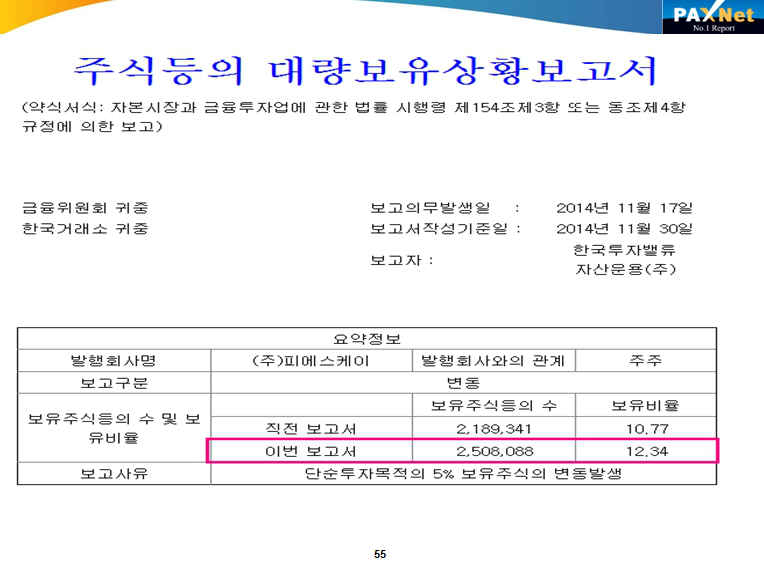Select the 직전 보고서 row label
The height and width of the screenshot is (565, 764).
coord(310,428)
